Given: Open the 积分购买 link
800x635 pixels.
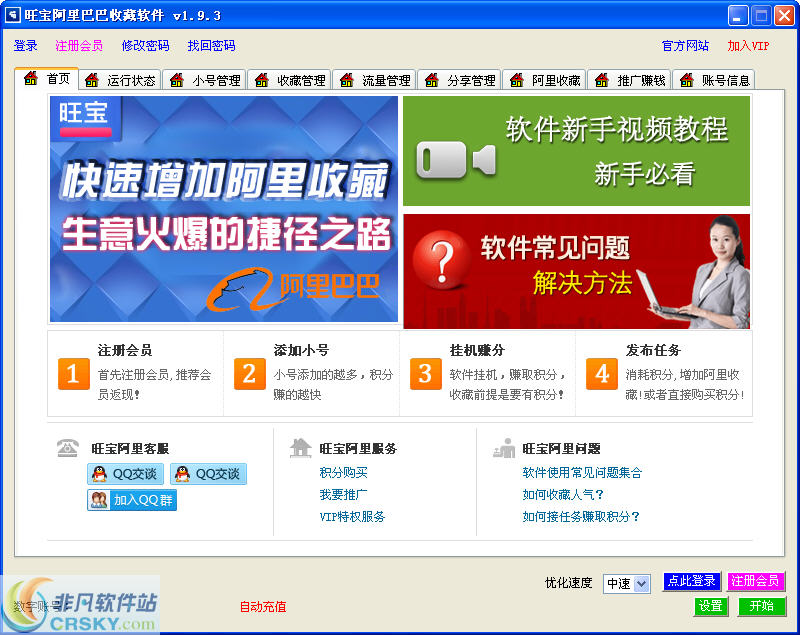Looking at the screenshot, I should pyautogui.click(x=343, y=473).
